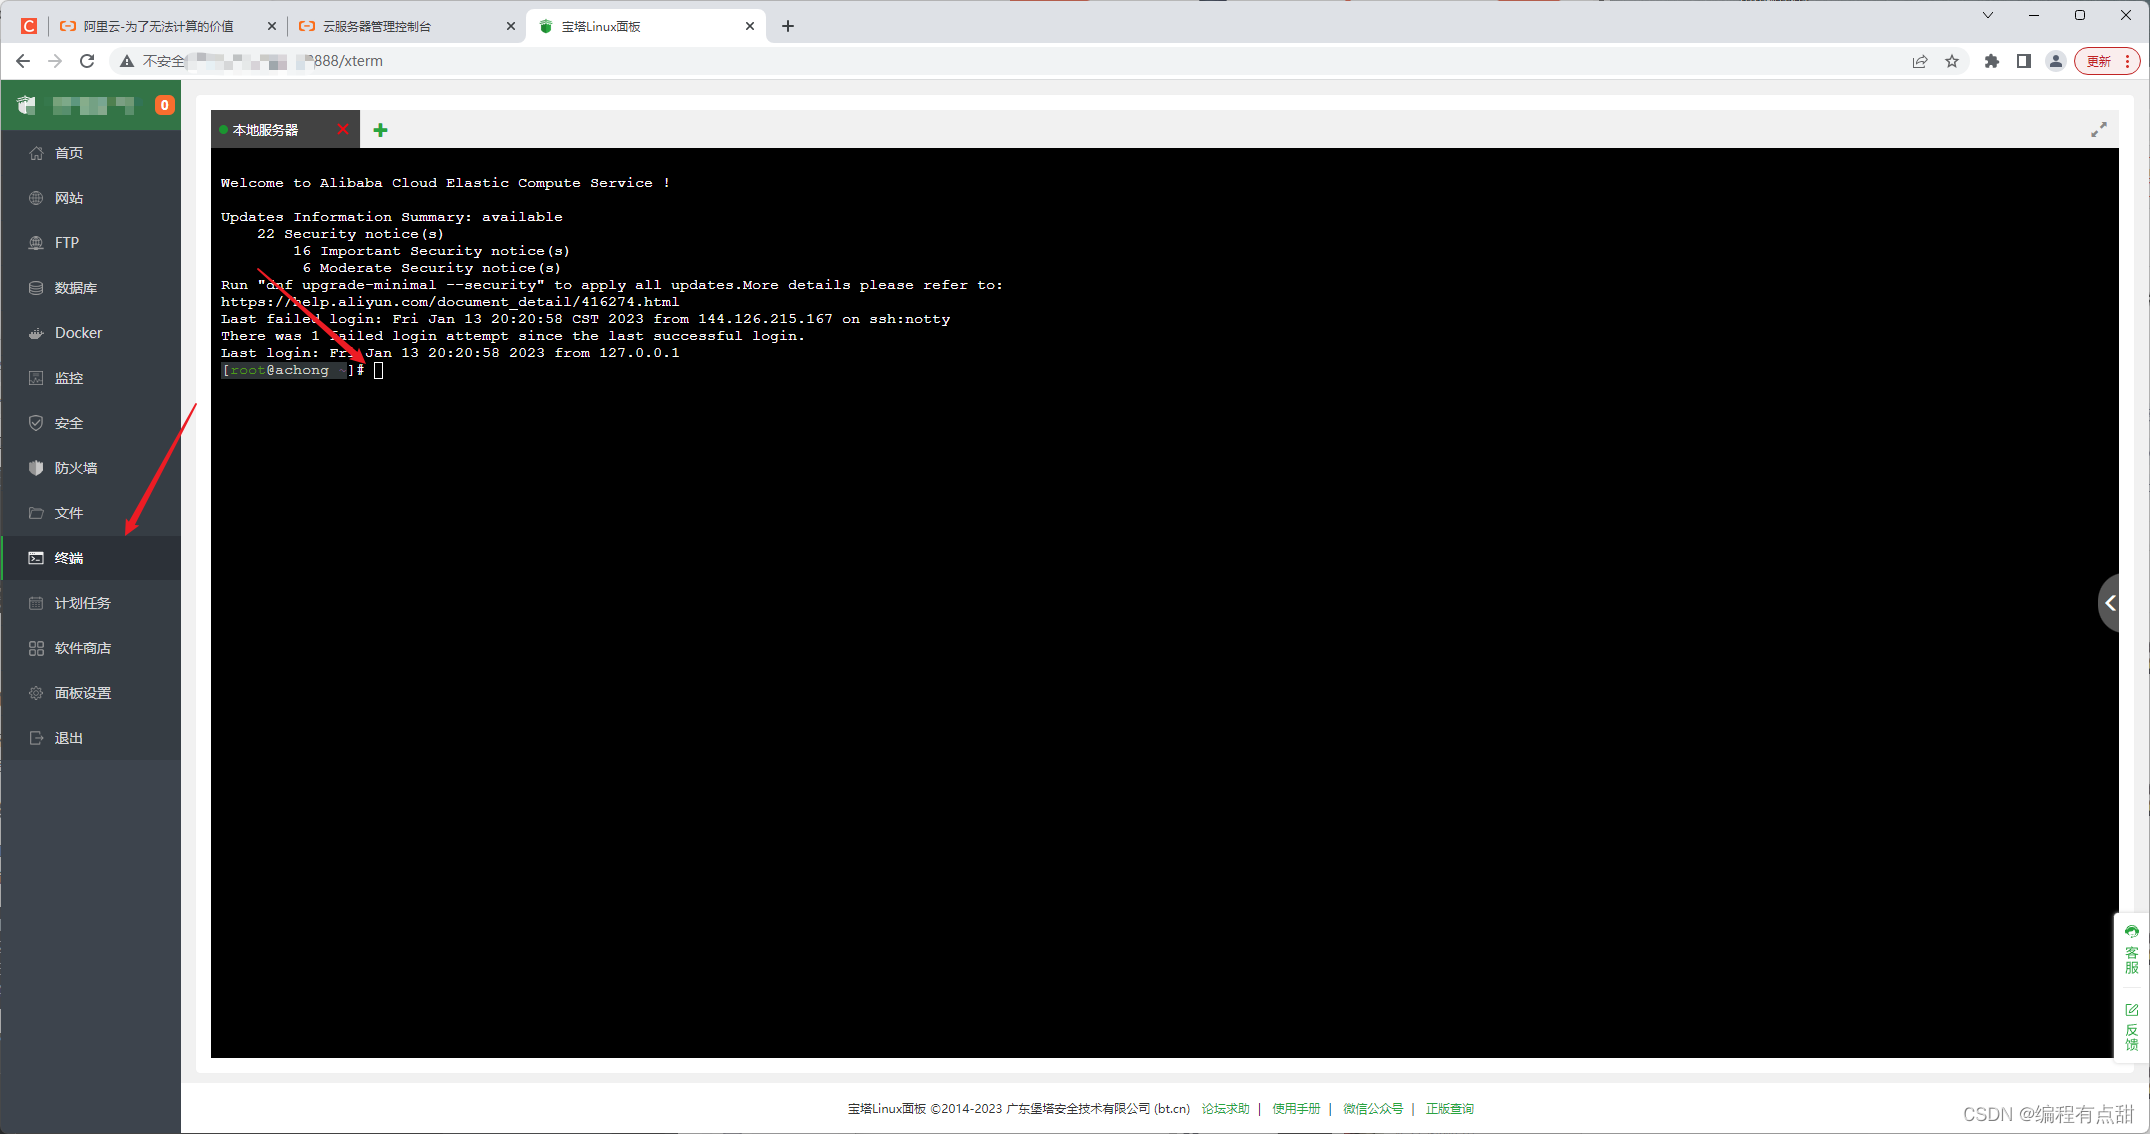The image size is (2150, 1134).
Task: Open the FTP sidebar item
Action: click(90, 243)
